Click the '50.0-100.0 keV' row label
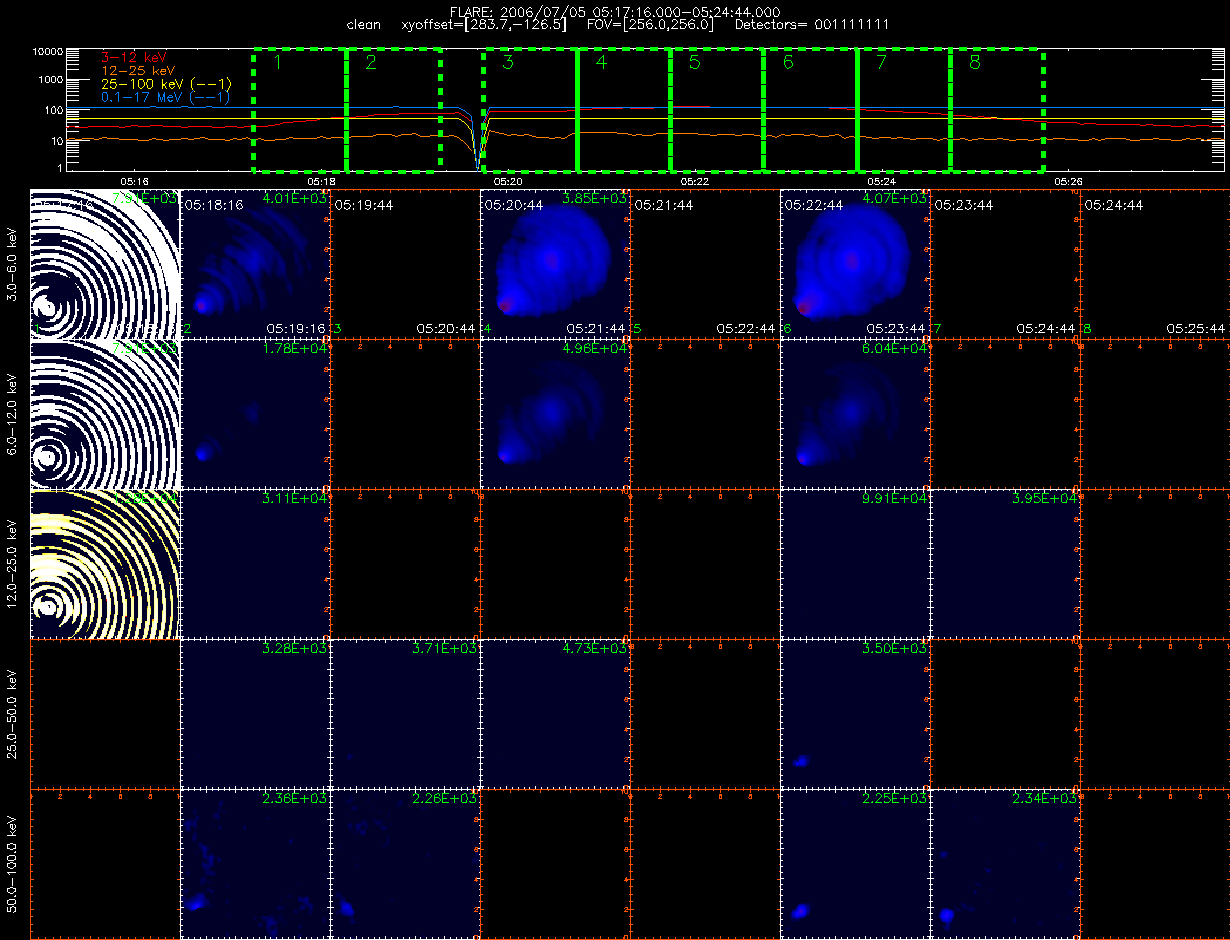This screenshot has width=1230, height=940. [x=12, y=864]
